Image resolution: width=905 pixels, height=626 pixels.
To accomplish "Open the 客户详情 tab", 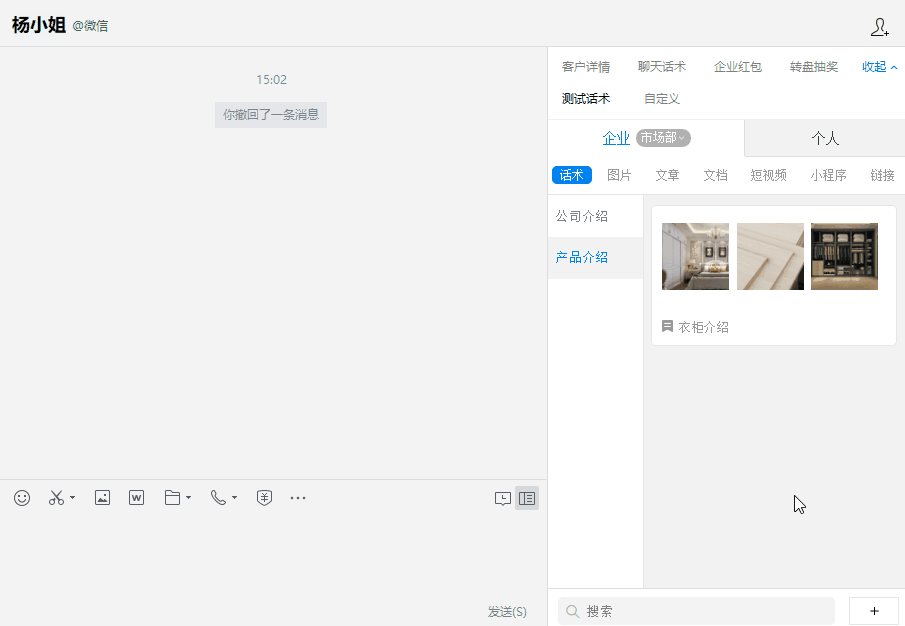I will click(x=586, y=67).
